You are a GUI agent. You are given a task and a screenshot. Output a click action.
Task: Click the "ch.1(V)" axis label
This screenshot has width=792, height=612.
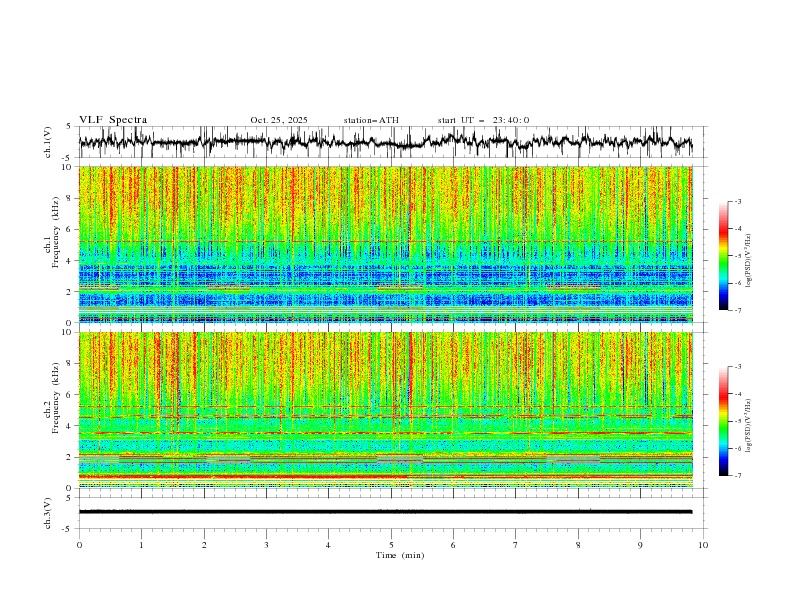tap(48, 142)
